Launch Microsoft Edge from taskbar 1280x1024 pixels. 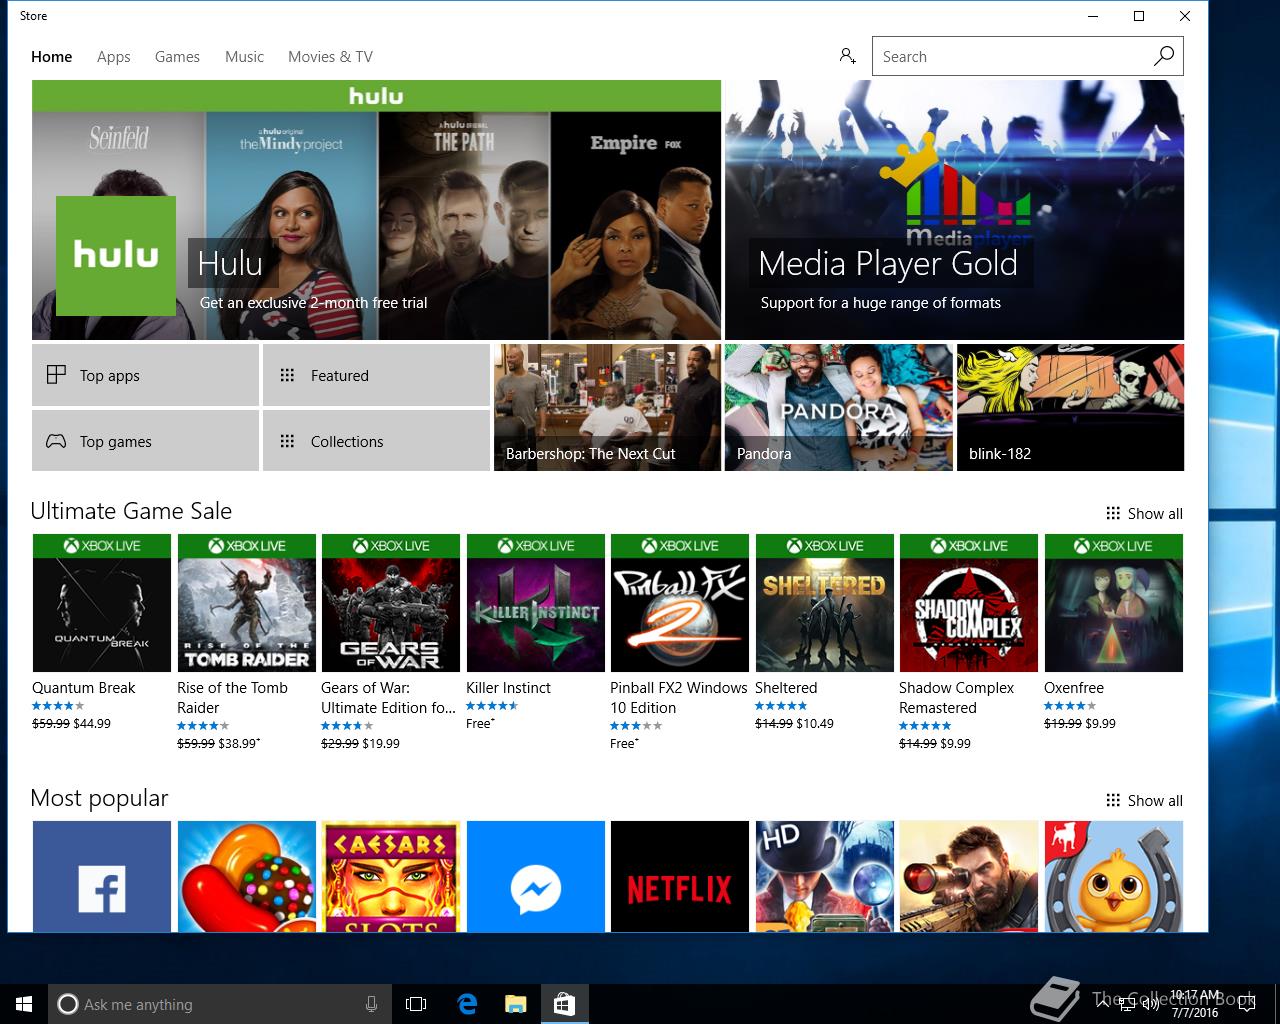click(467, 1004)
